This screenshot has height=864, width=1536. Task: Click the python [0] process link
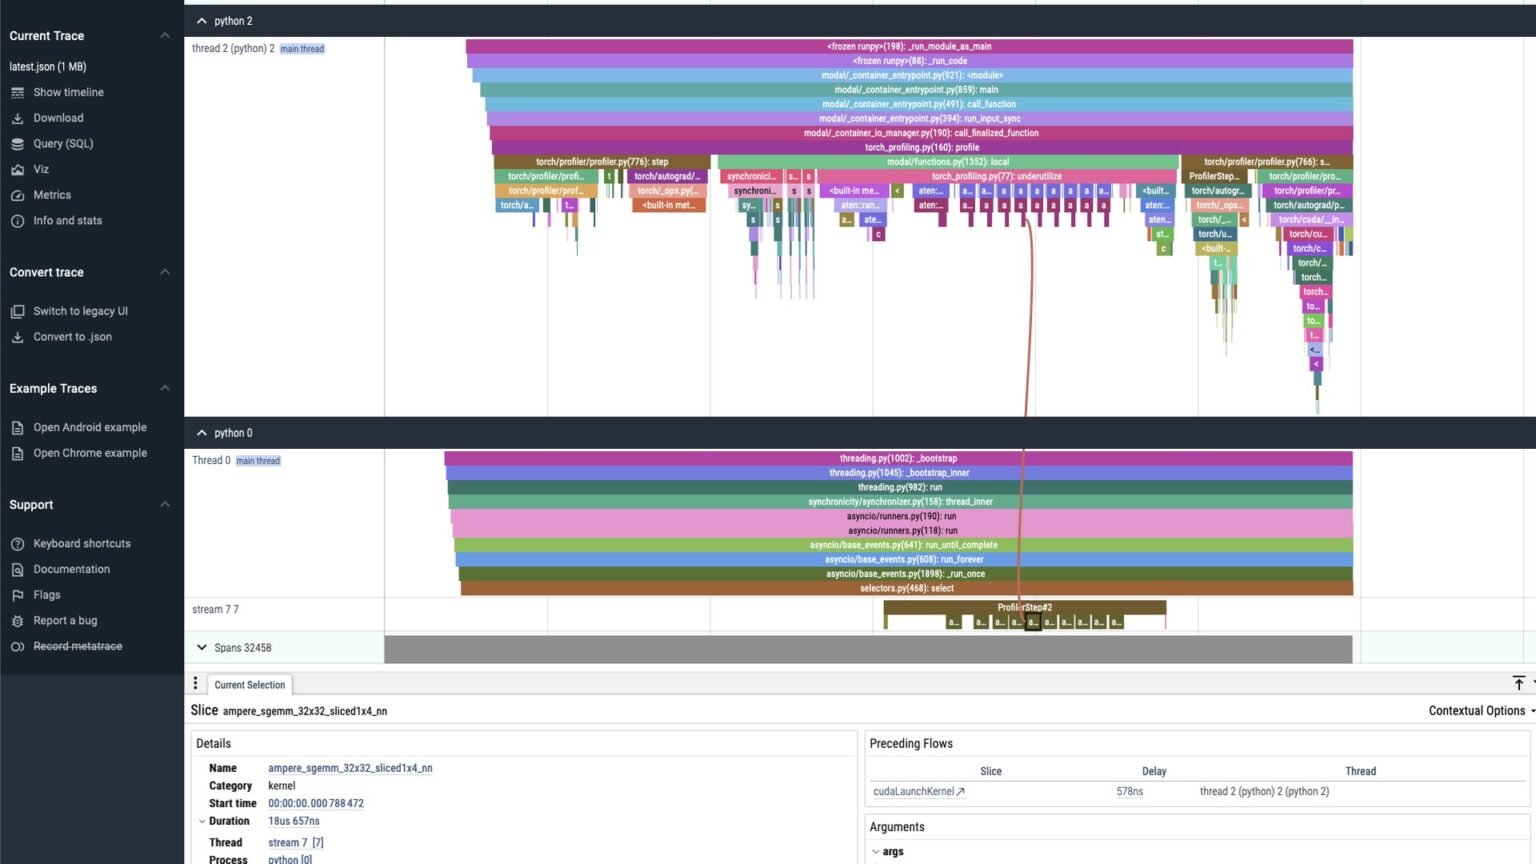290,860
